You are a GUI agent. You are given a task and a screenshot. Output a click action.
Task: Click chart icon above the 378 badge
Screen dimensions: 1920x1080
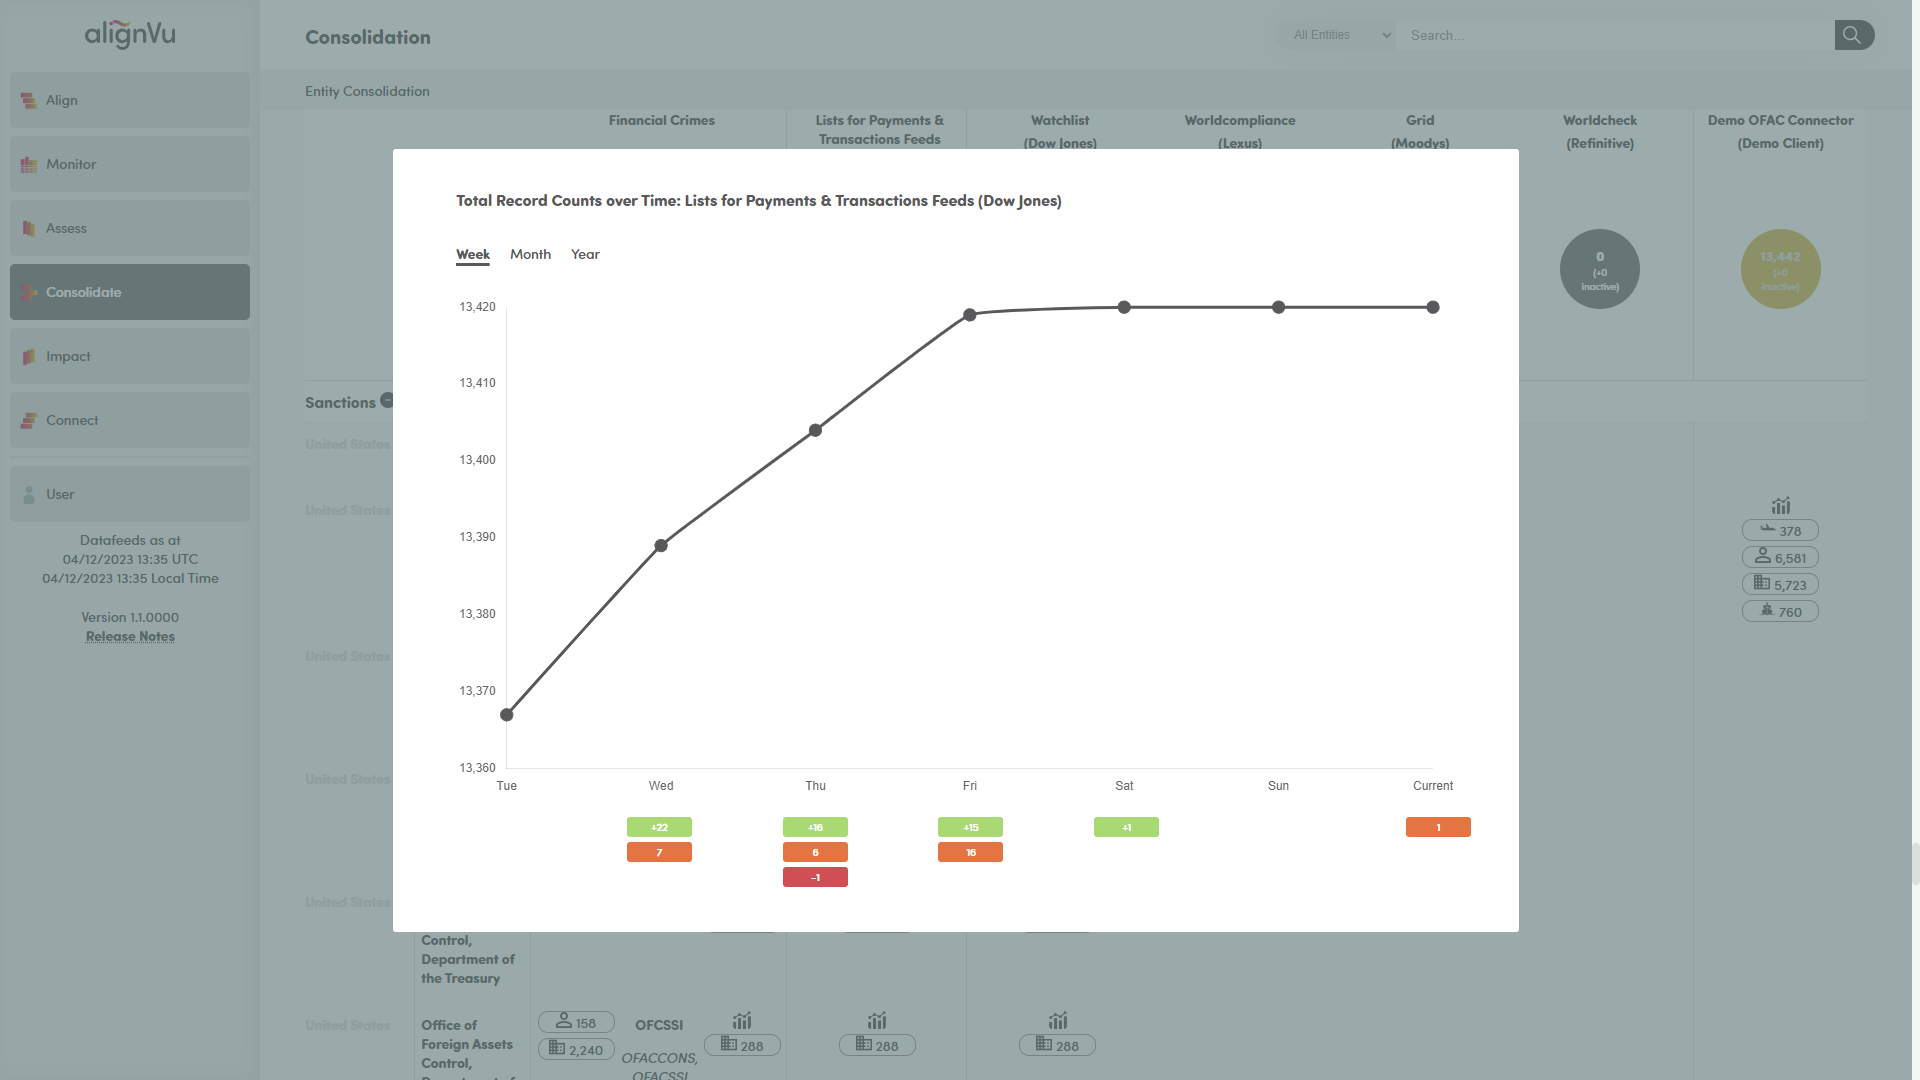click(1781, 506)
